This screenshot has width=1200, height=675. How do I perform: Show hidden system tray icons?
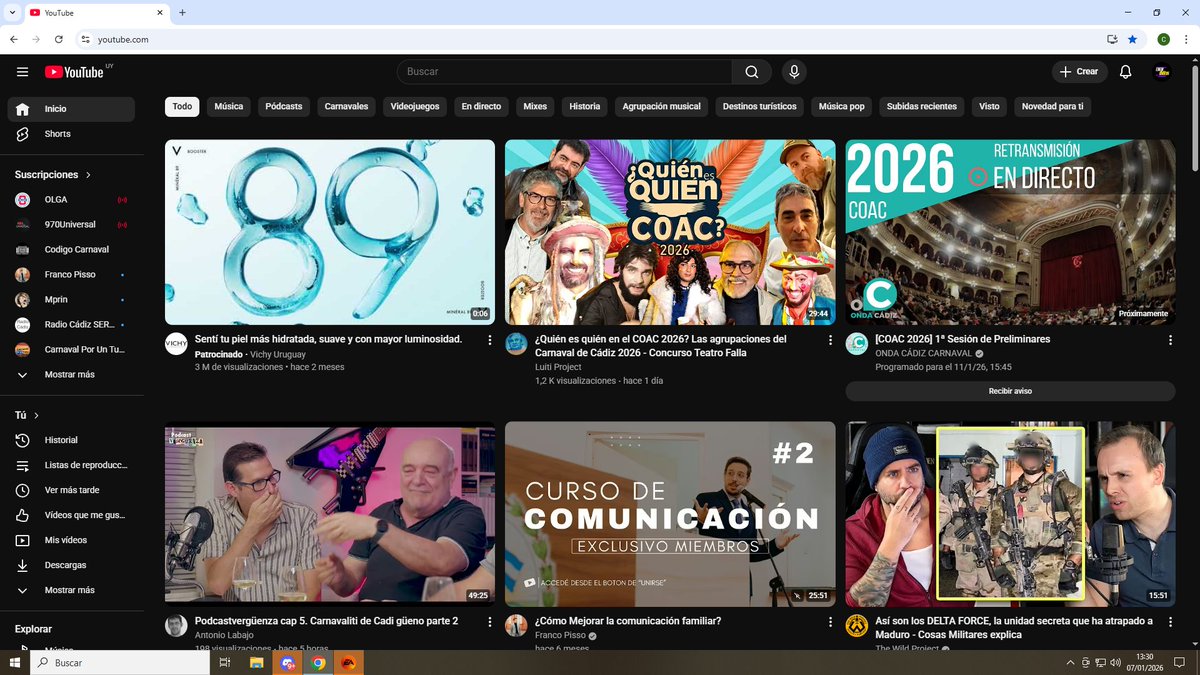pyautogui.click(x=1071, y=662)
